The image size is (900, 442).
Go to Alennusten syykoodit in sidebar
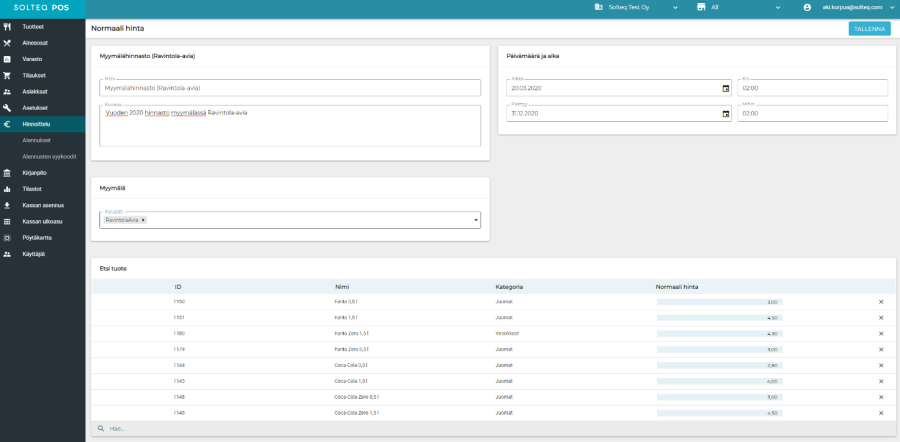coord(49,156)
